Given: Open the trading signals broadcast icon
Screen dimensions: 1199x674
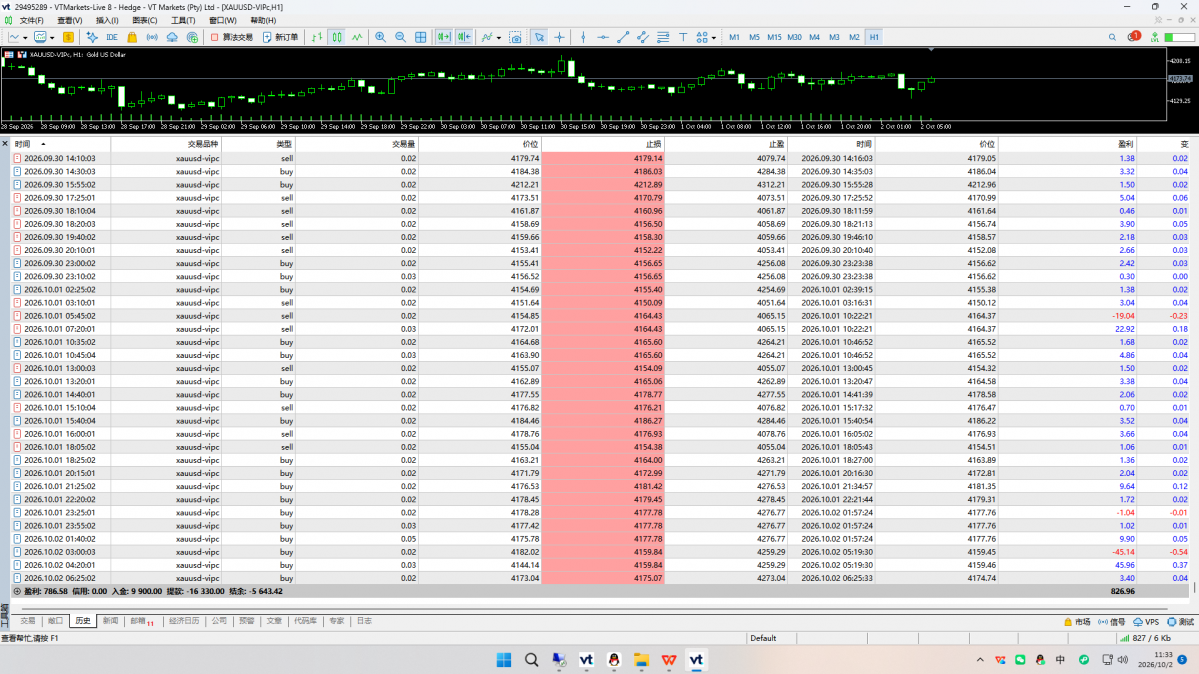Looking at the screenshot, I should (x=152, y=37).
